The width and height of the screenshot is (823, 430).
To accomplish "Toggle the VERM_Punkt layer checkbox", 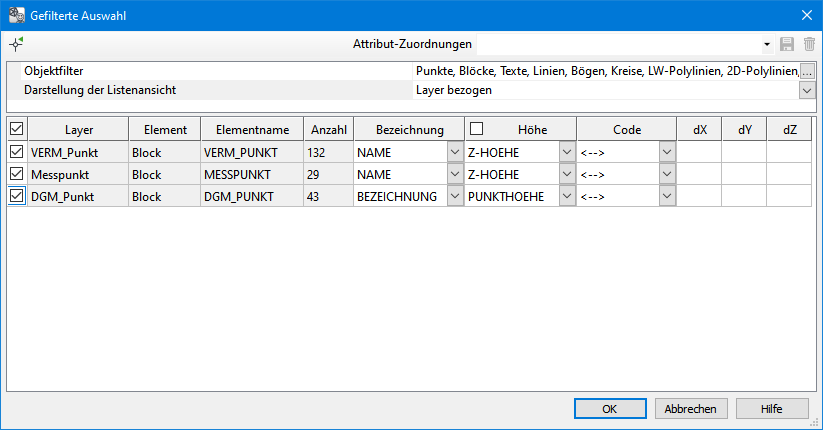I will (16, 152).
